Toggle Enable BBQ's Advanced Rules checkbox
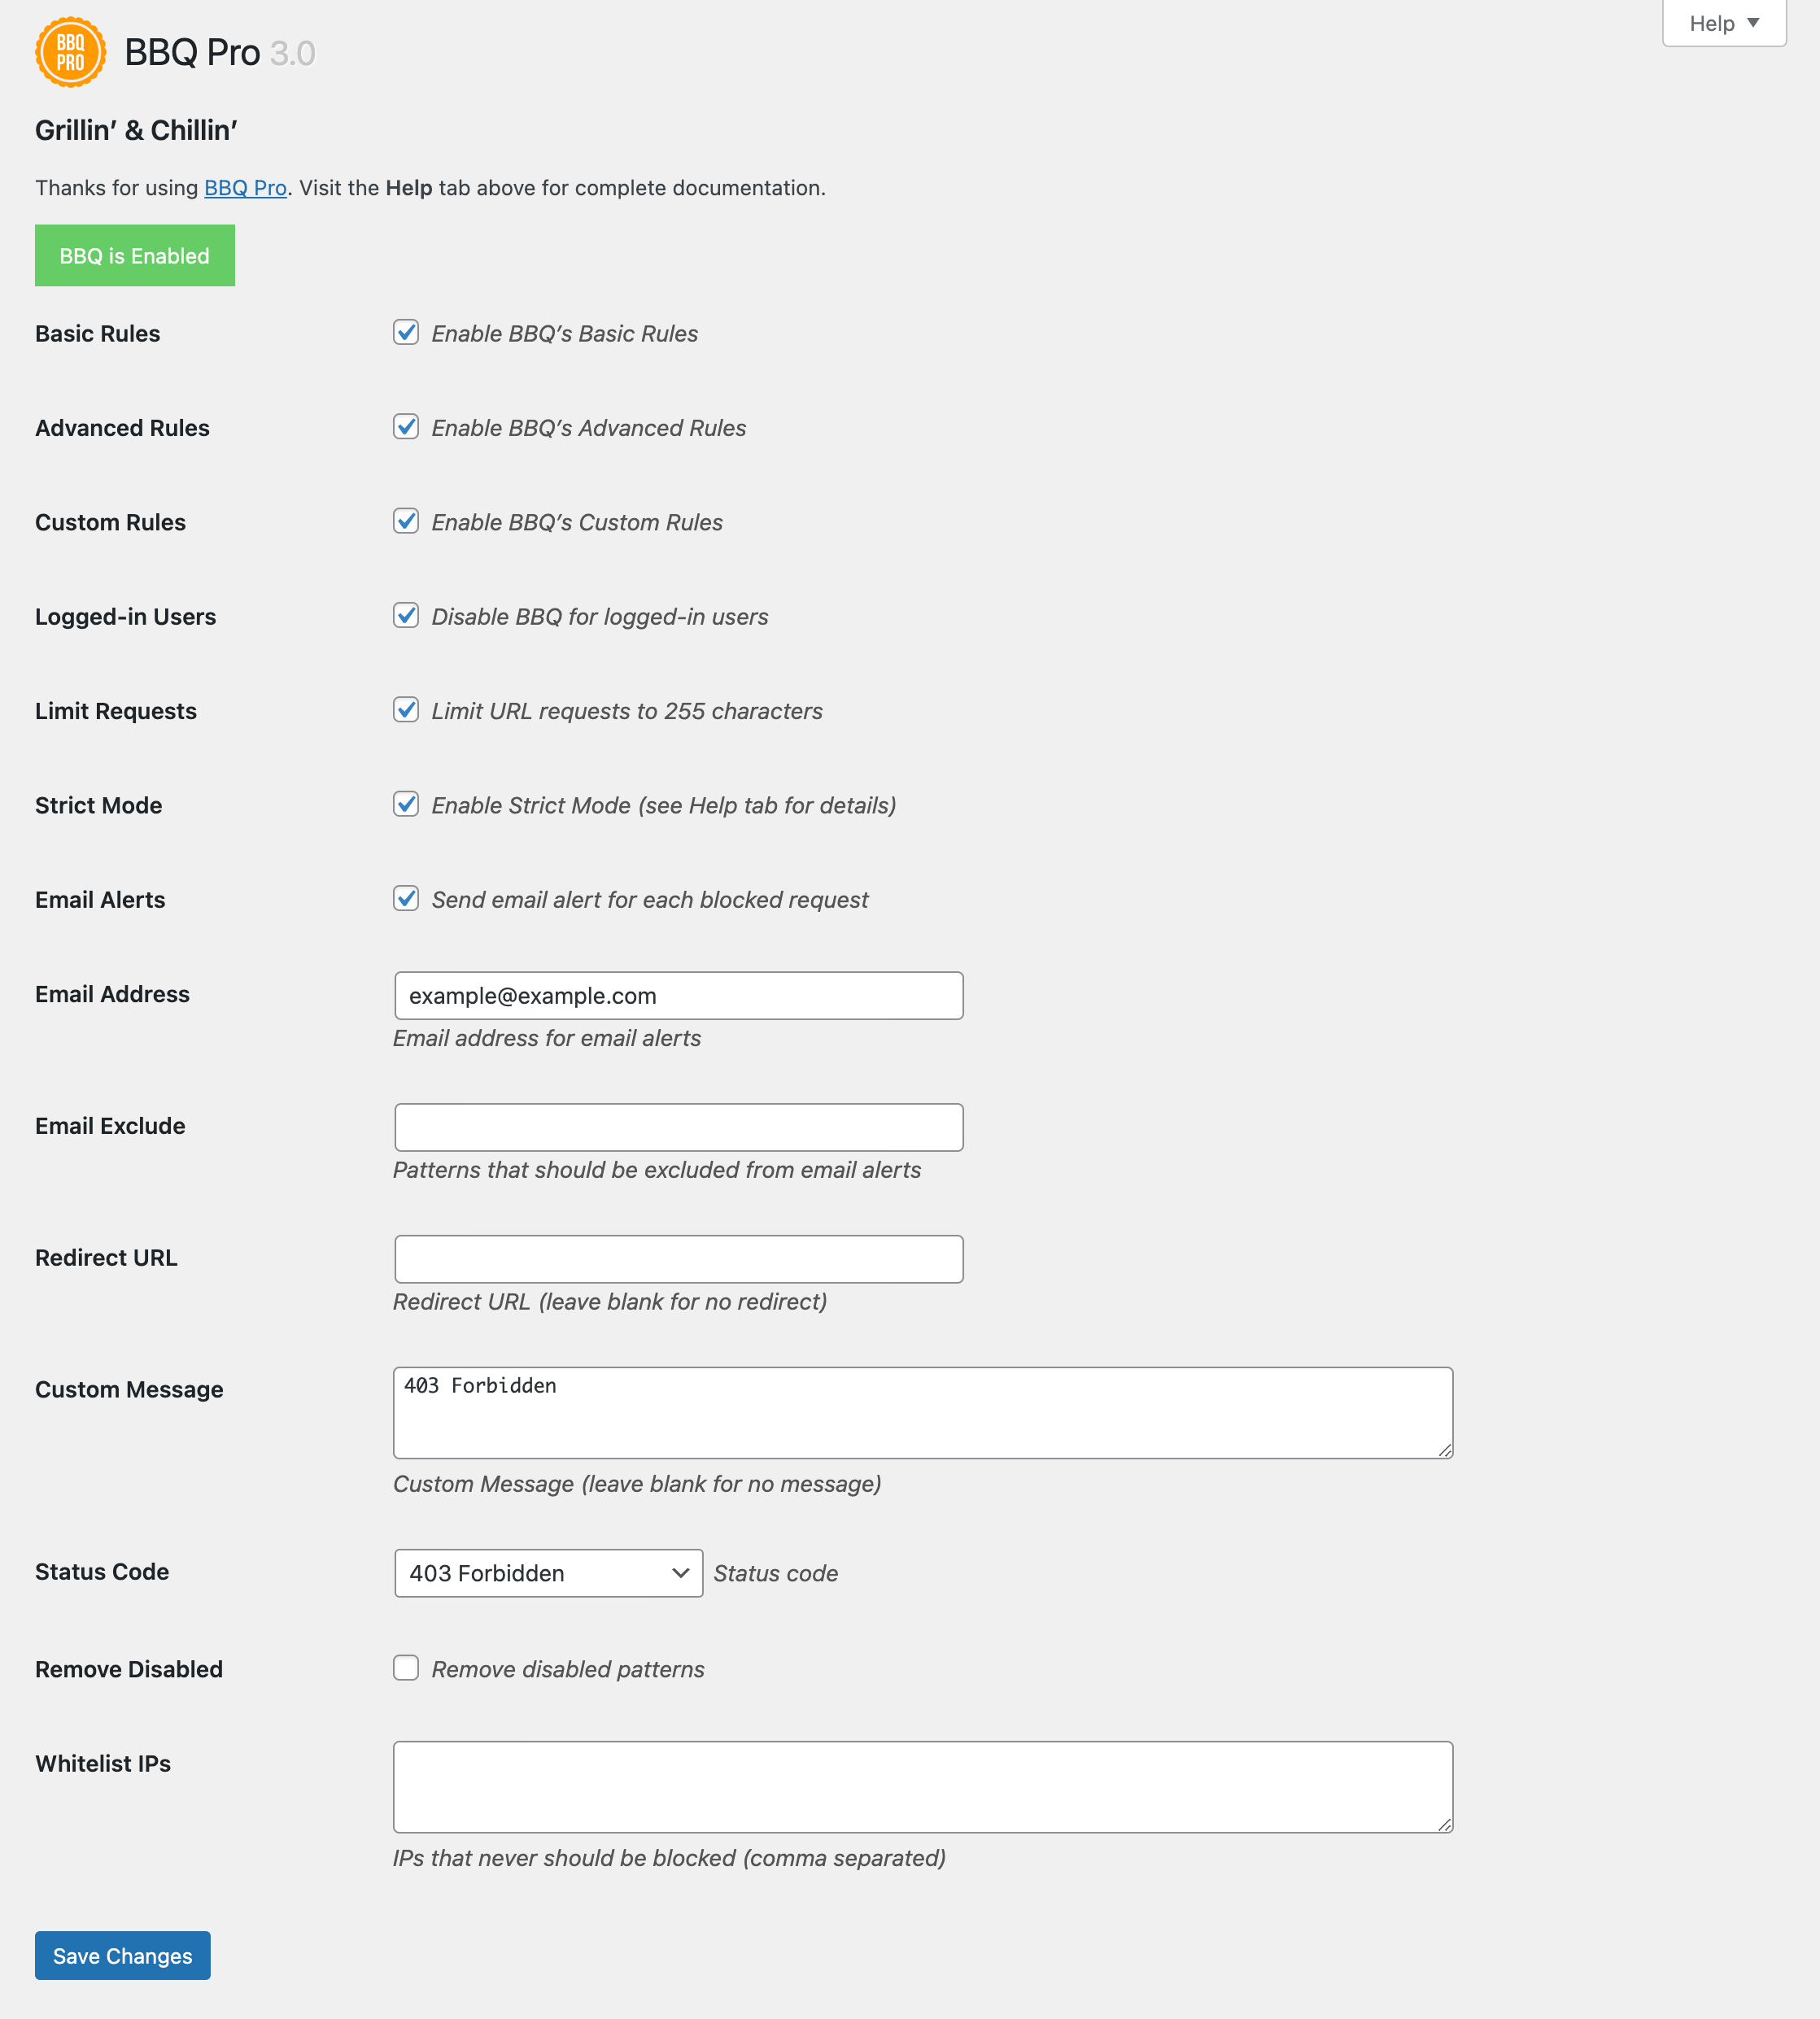Image resolution: width=1820 pixels, height=2019 pixels. pos(406,426)
